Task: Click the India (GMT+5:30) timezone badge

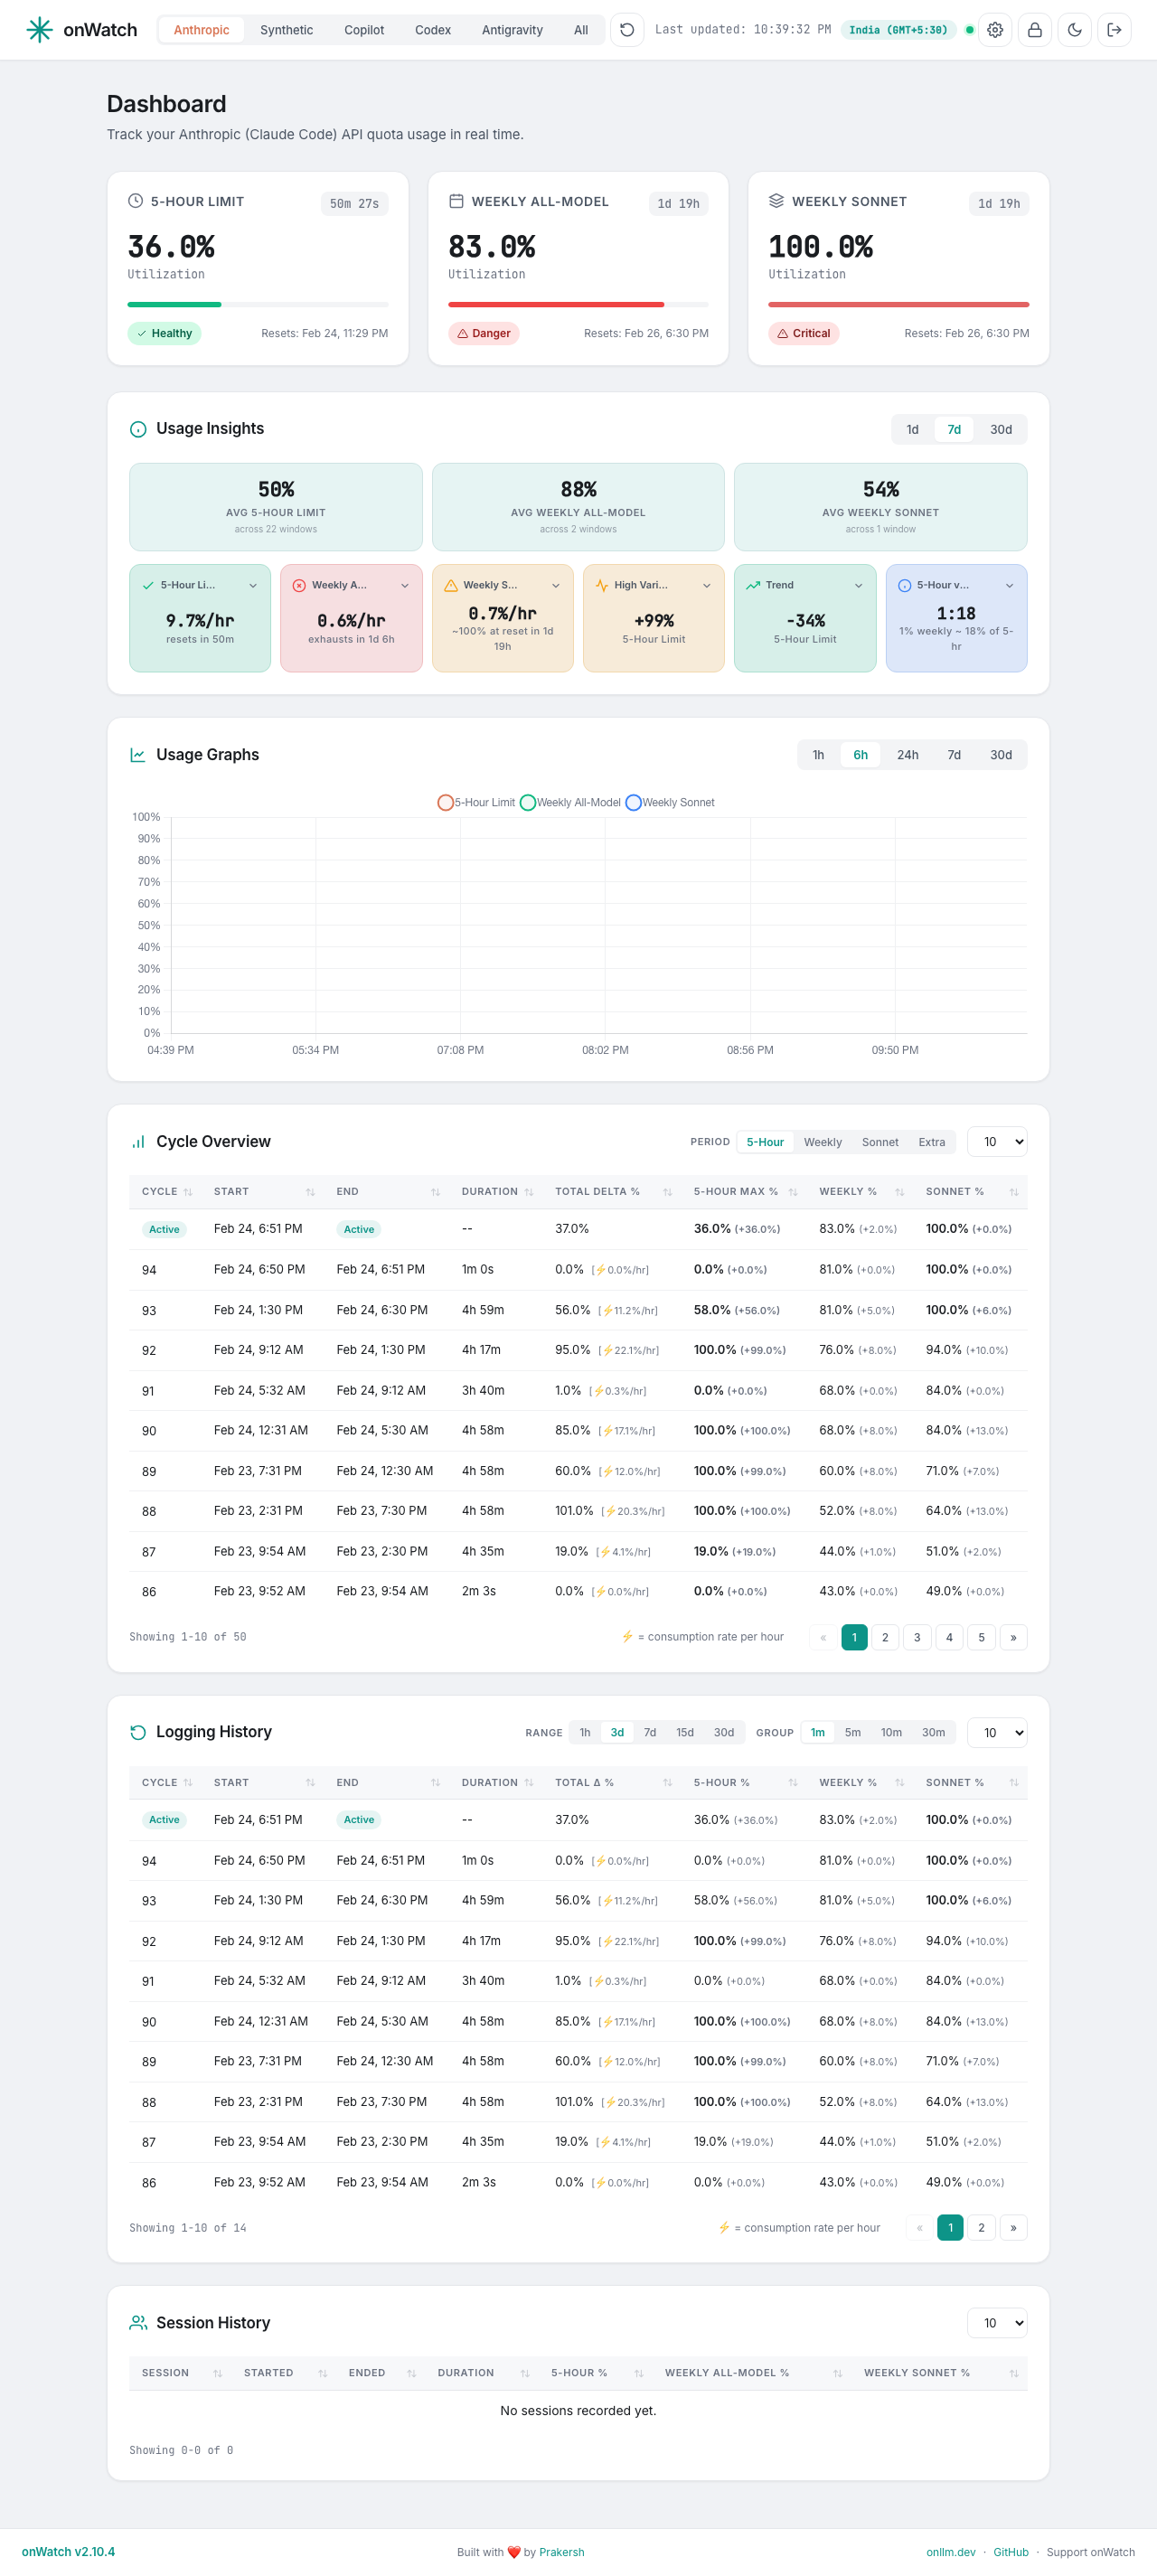Action: 898,30
